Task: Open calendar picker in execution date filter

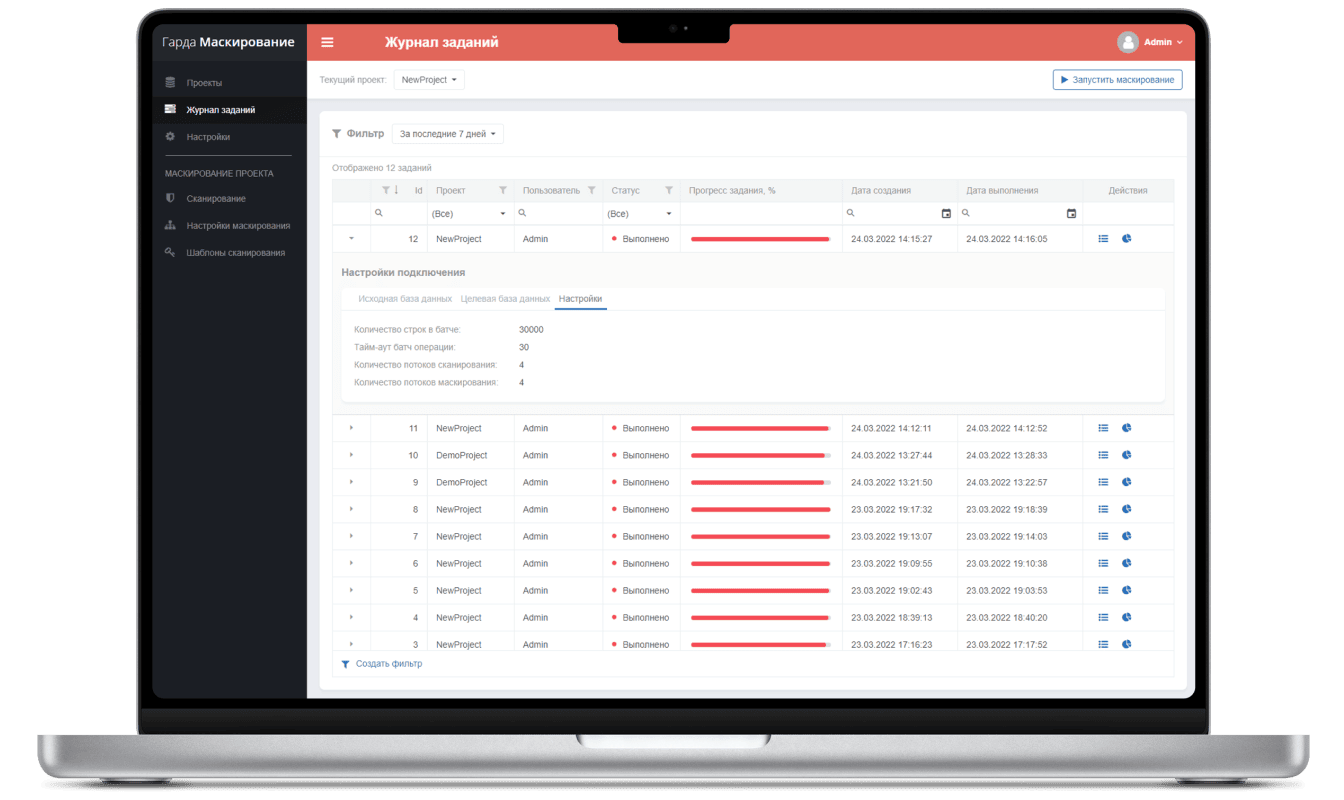Action: [1071, 213]
